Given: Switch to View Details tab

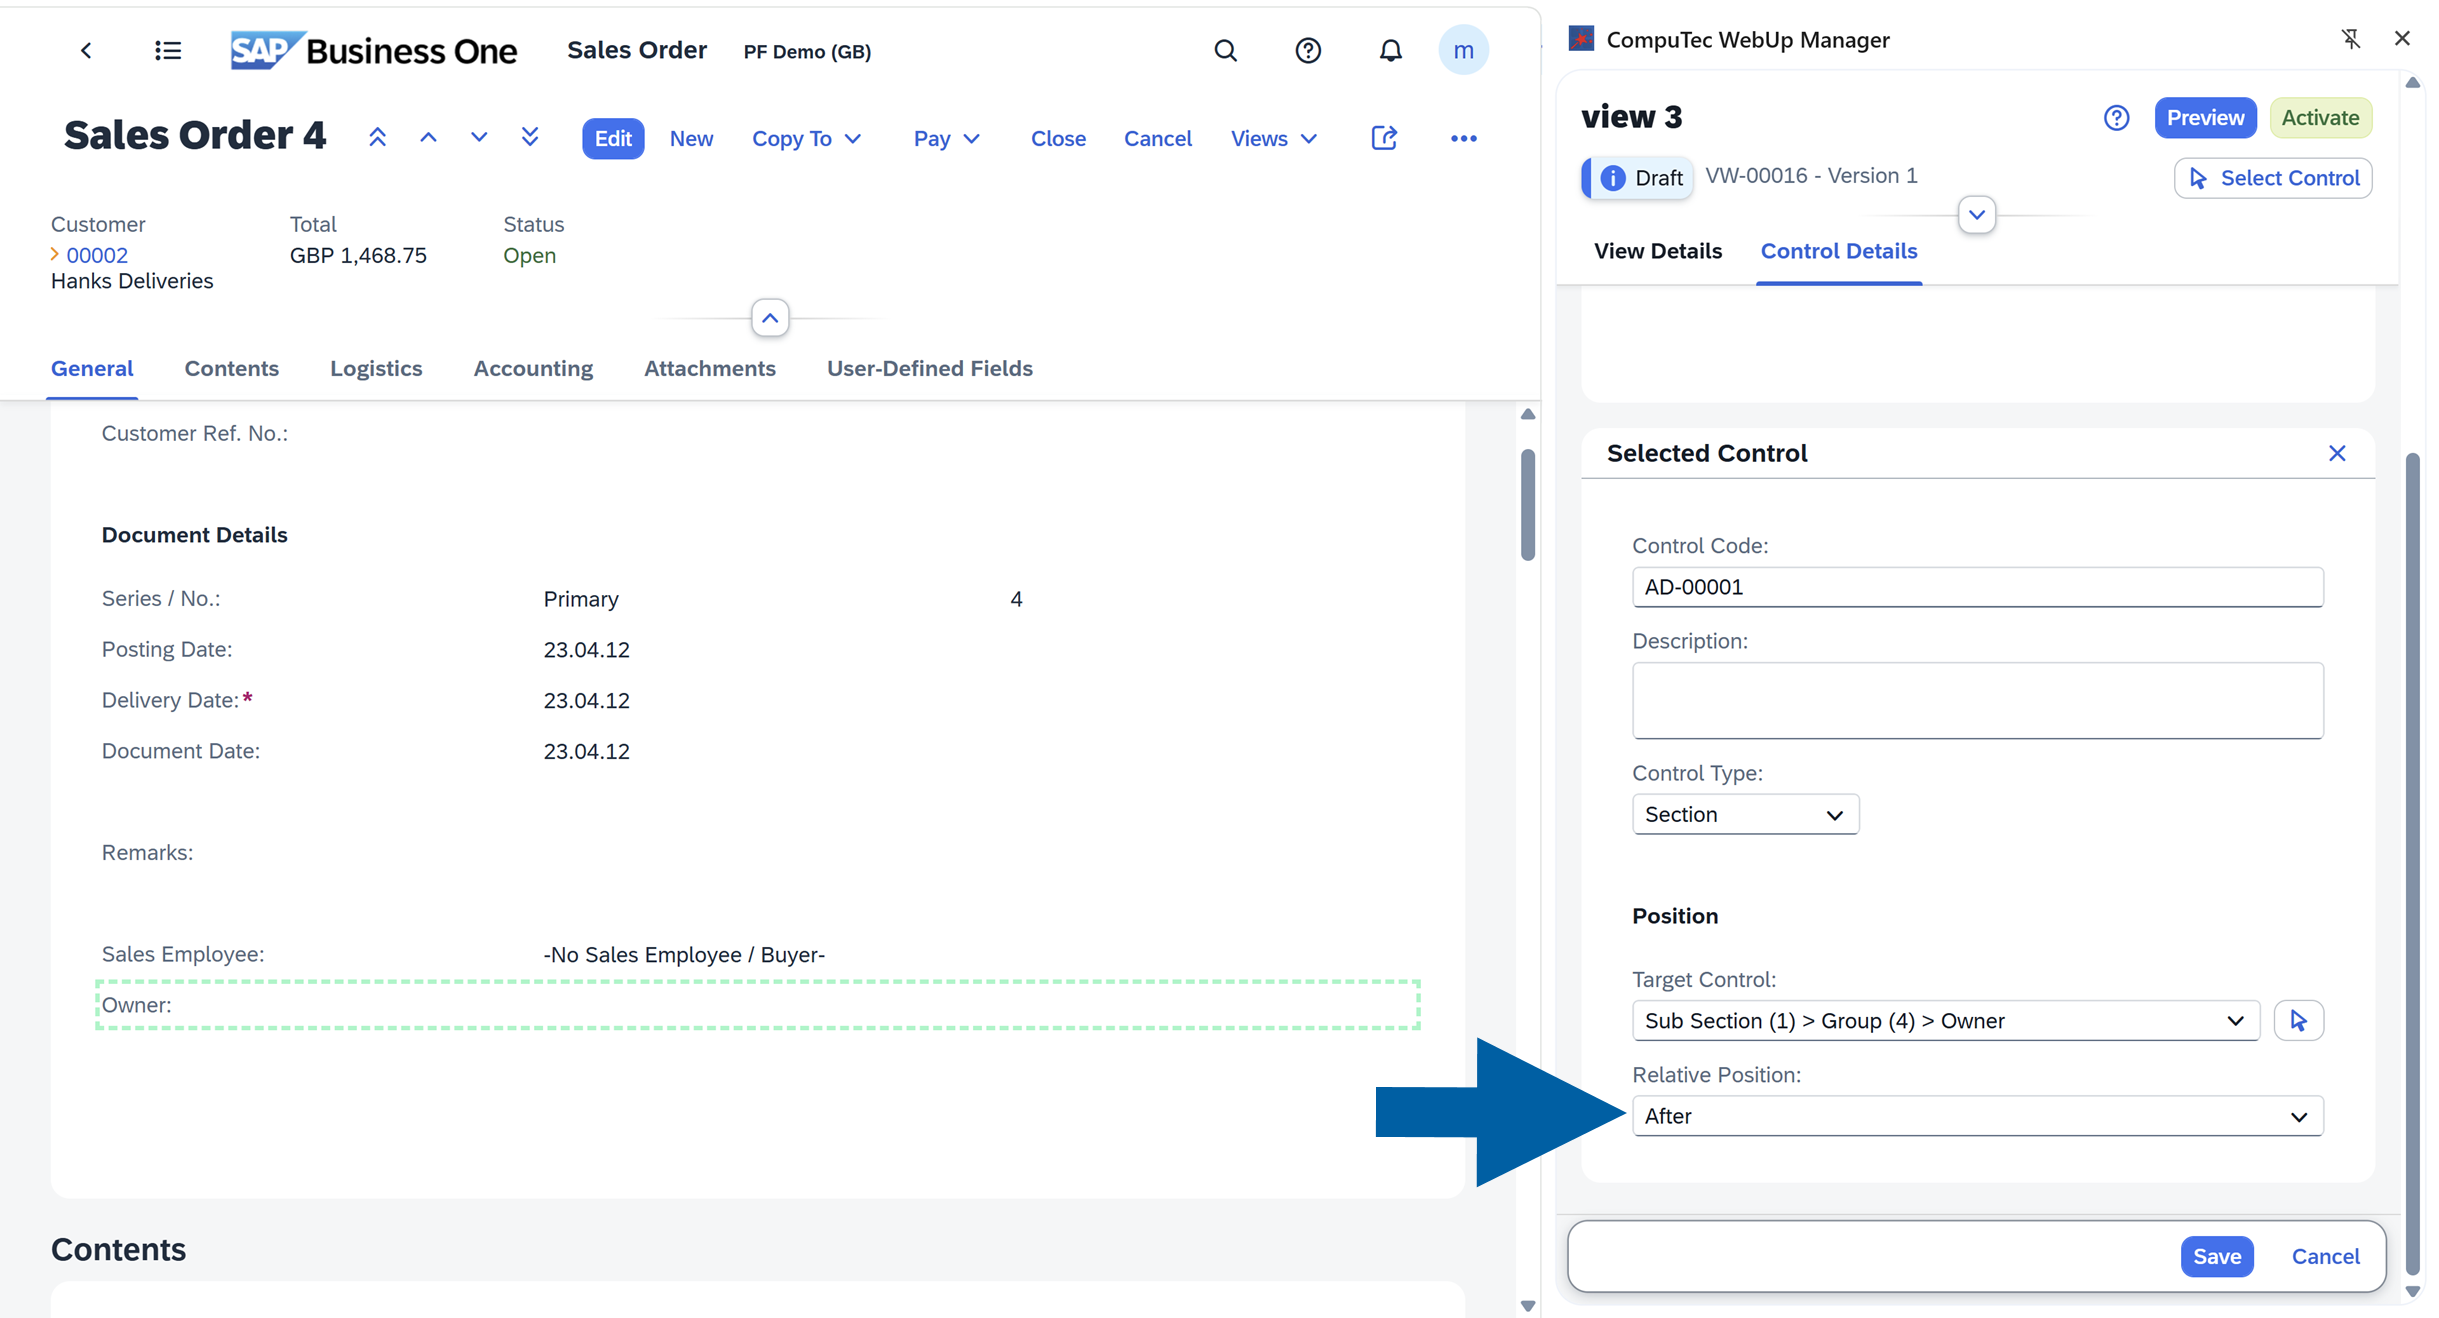Looking at the screenshot, I should 1657,252.
